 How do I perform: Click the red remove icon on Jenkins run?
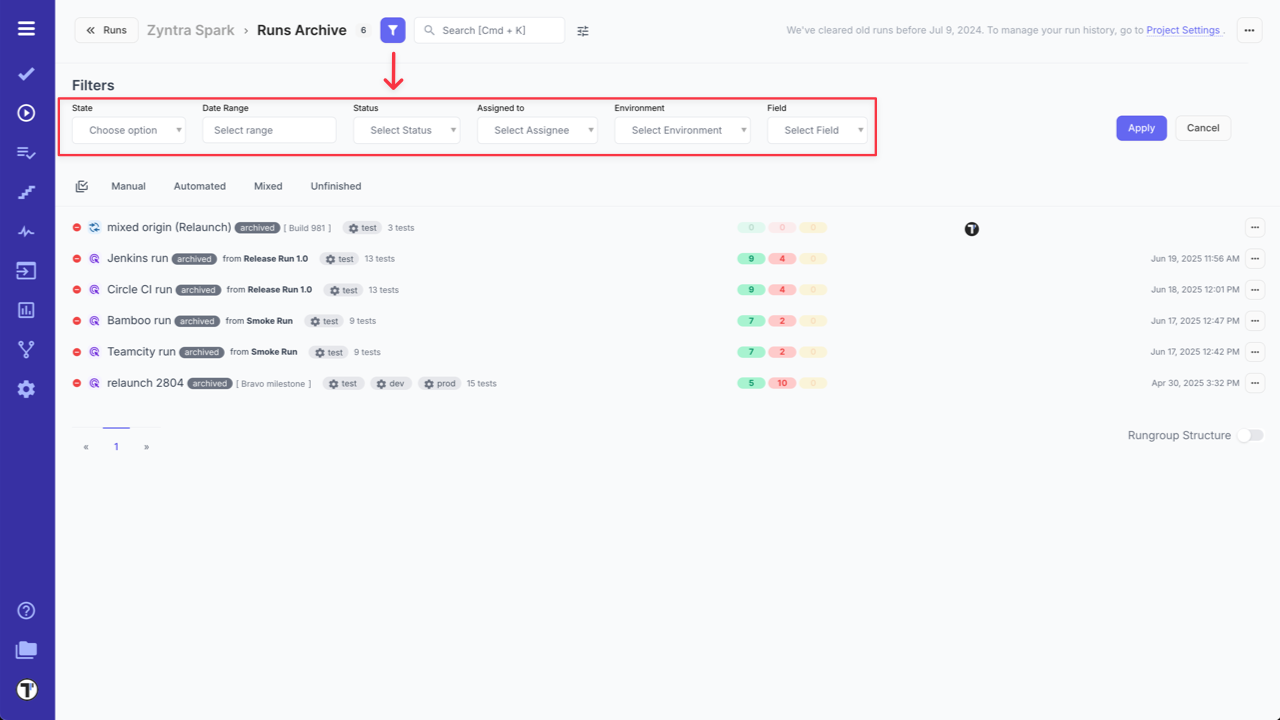77,258
